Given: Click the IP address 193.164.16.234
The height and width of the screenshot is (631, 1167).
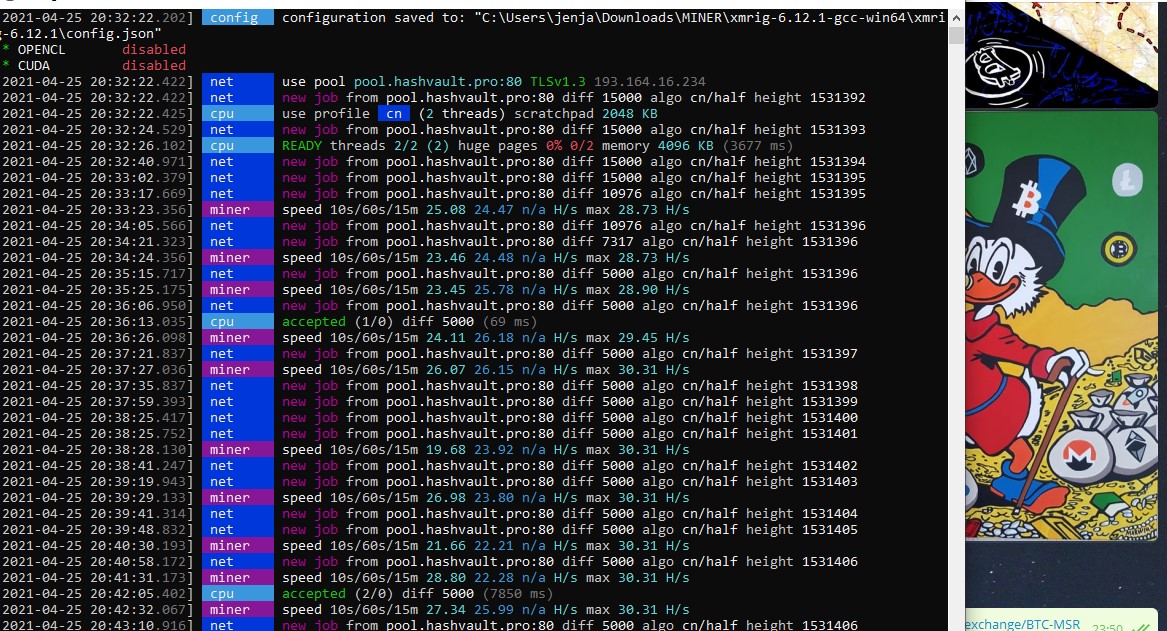Looking at the screenshot, I should 650,81.
